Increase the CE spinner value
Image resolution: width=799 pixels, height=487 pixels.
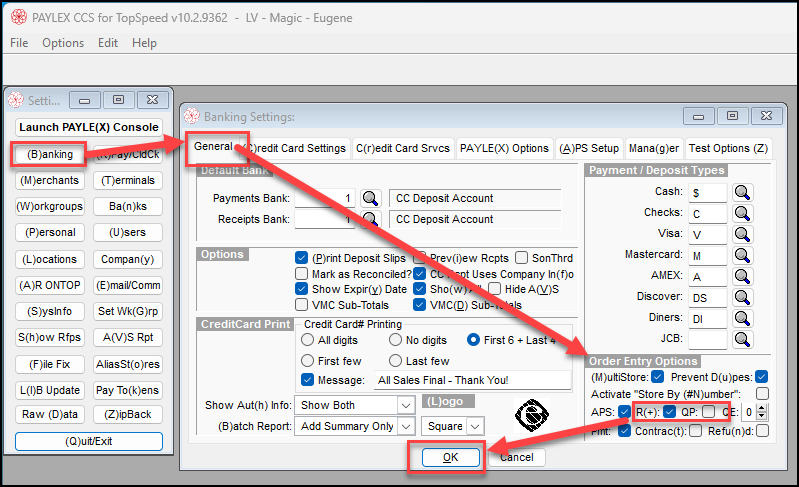point(761,408)
